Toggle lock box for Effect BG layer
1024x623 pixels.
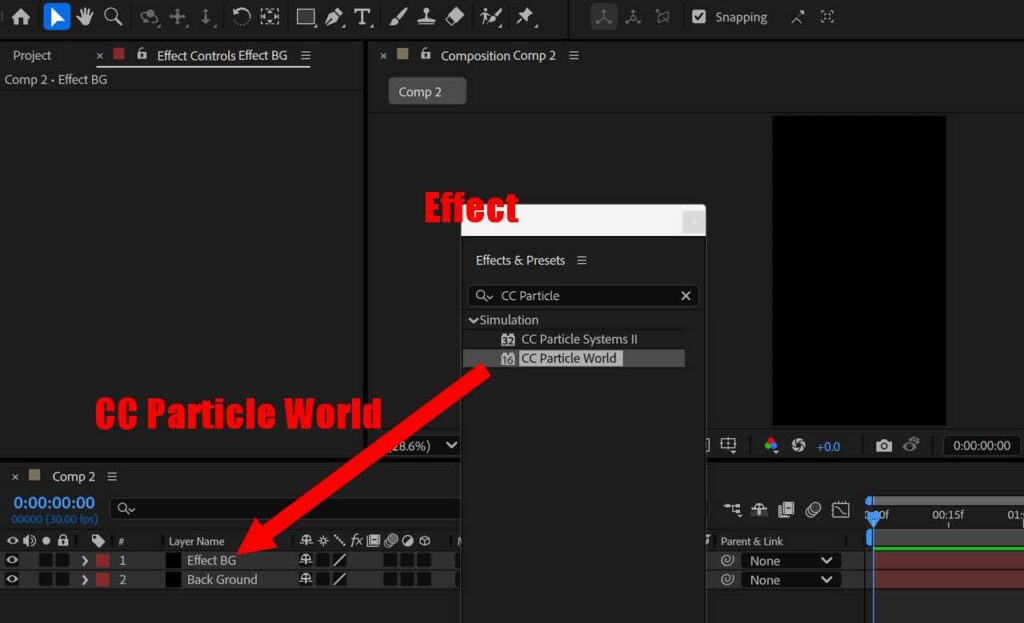62,560
